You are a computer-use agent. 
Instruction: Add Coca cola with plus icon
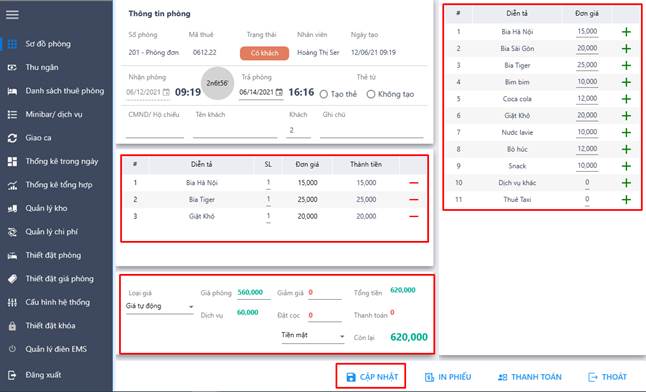point(626,99)
